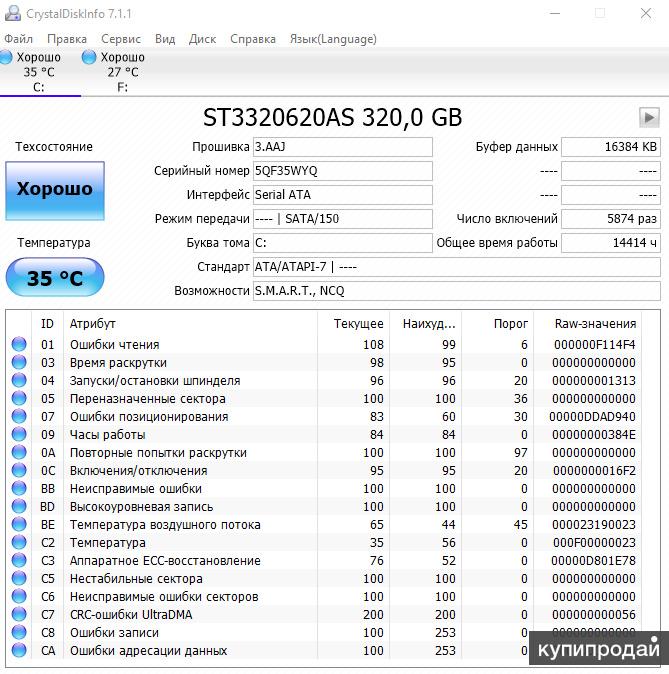Click the Буква тома field
The image size is (669, 674).
coord(343,243)
